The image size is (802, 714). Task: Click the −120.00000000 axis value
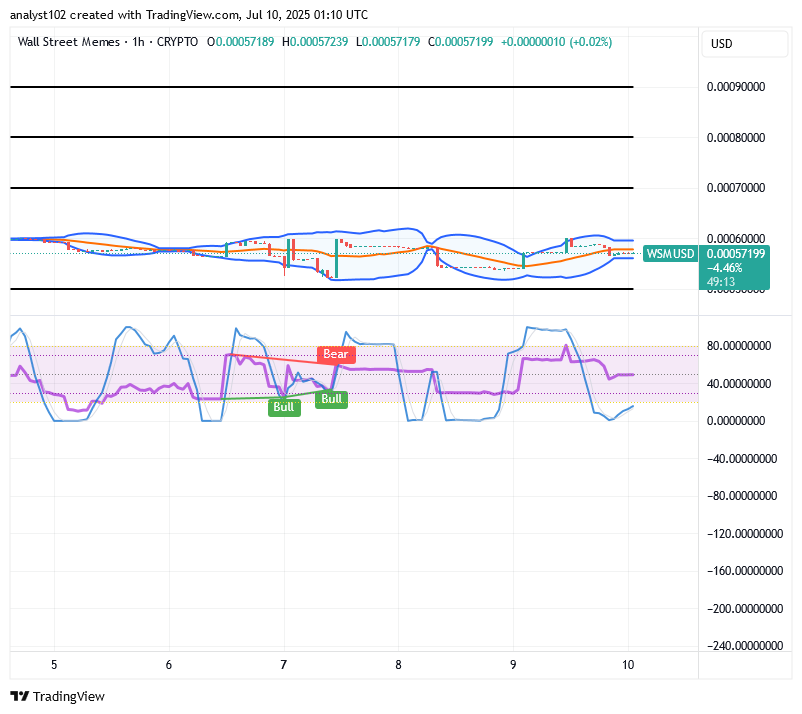coord(745,534)
